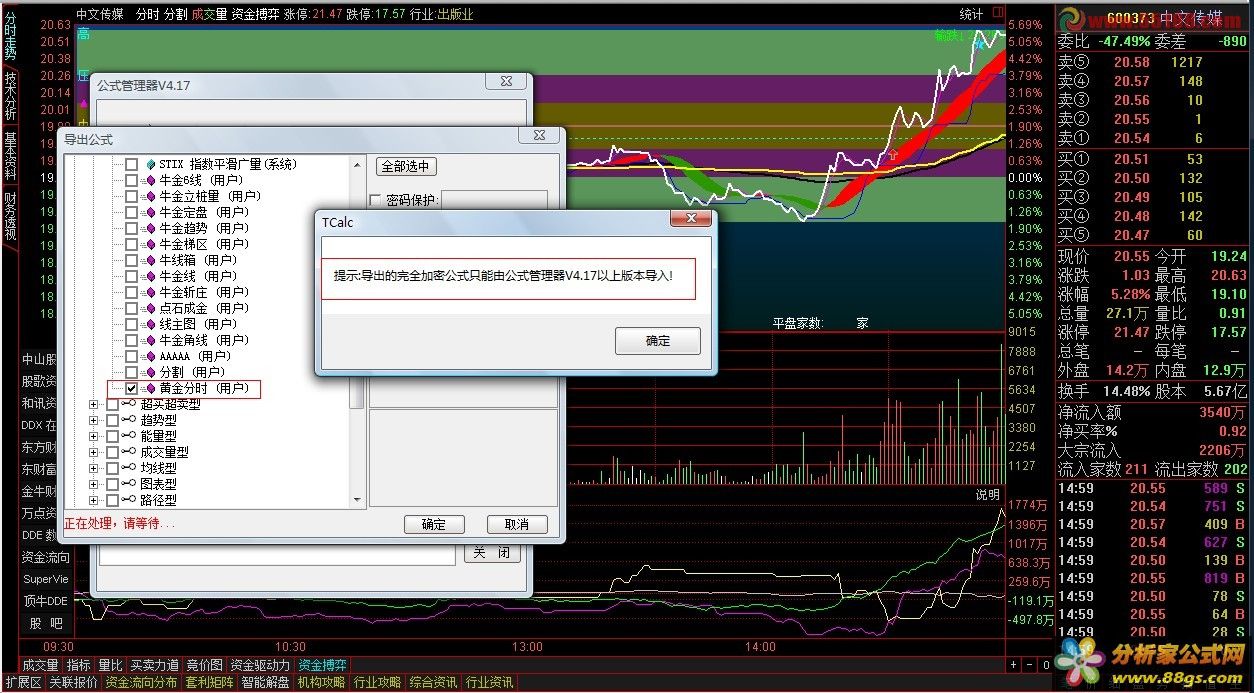This screenshot has width=1254, height=693.
Task: Switch to the 量比 tab
Action: click(x=110, y=665)
